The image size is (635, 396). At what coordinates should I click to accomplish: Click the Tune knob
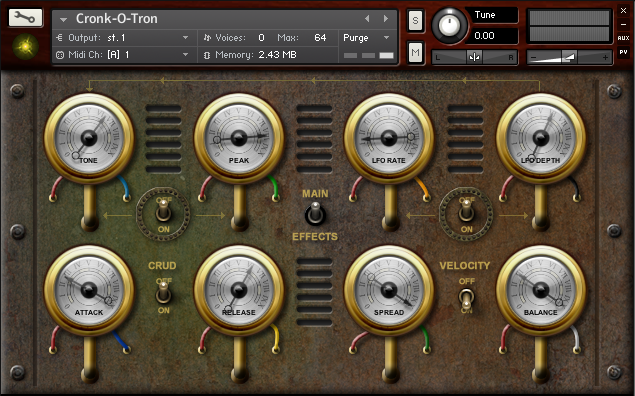[449, 26]
